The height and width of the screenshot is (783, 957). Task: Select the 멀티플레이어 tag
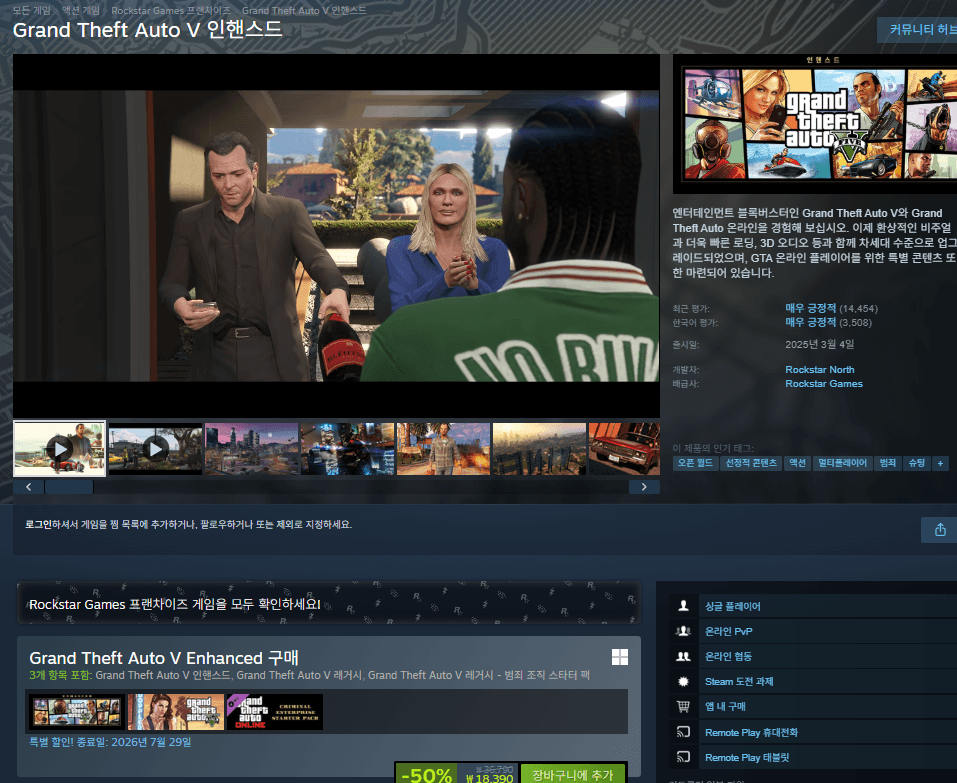842,463
